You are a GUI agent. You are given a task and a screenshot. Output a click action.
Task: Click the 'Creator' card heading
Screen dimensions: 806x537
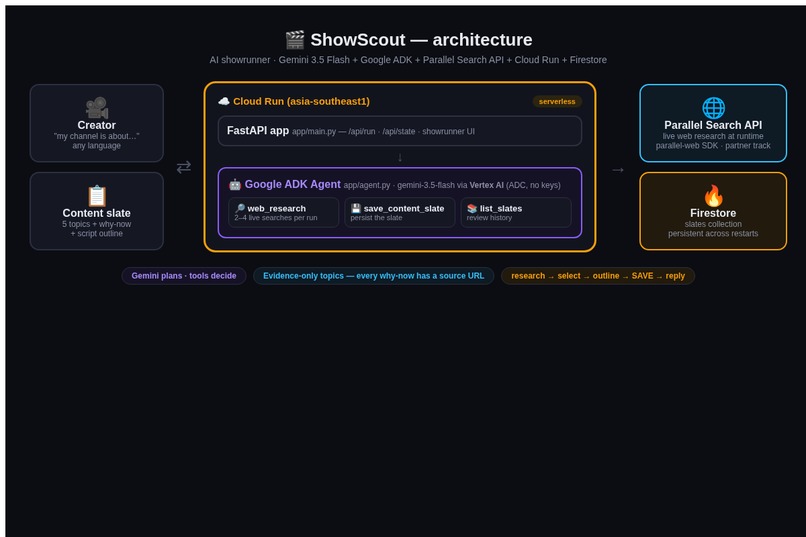[x=97, y=125]
